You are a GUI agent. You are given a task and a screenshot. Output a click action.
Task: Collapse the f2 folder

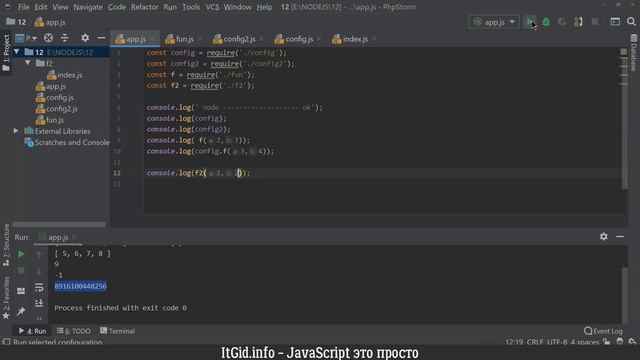[27, 63]
